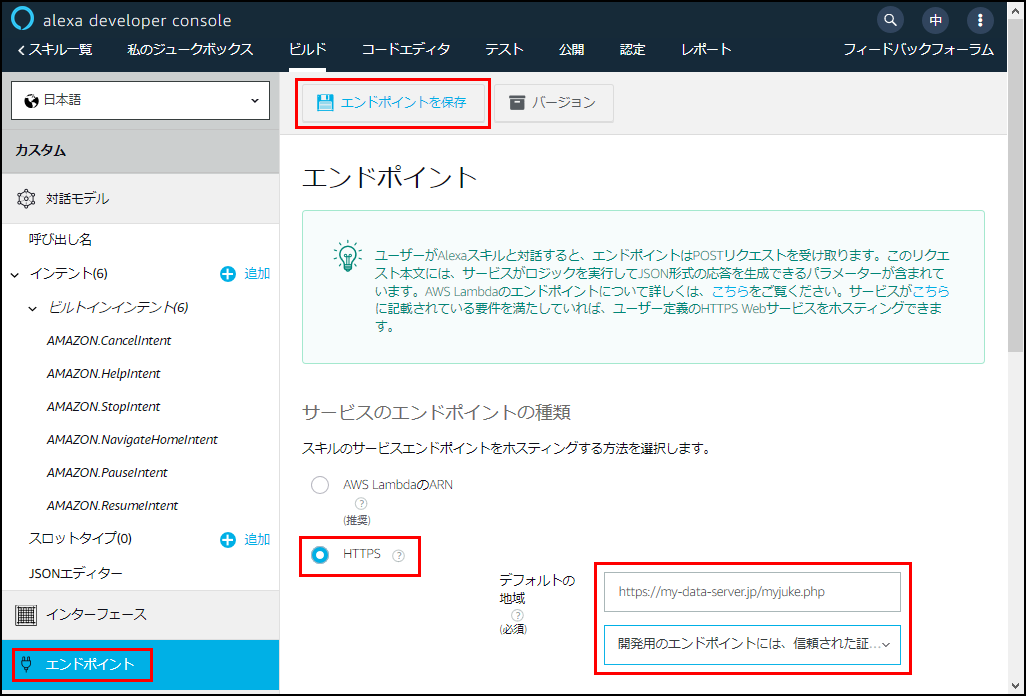1026x696 pixels.
Task: Click the help icon next to HTTPS
Action: pos(398,555)
